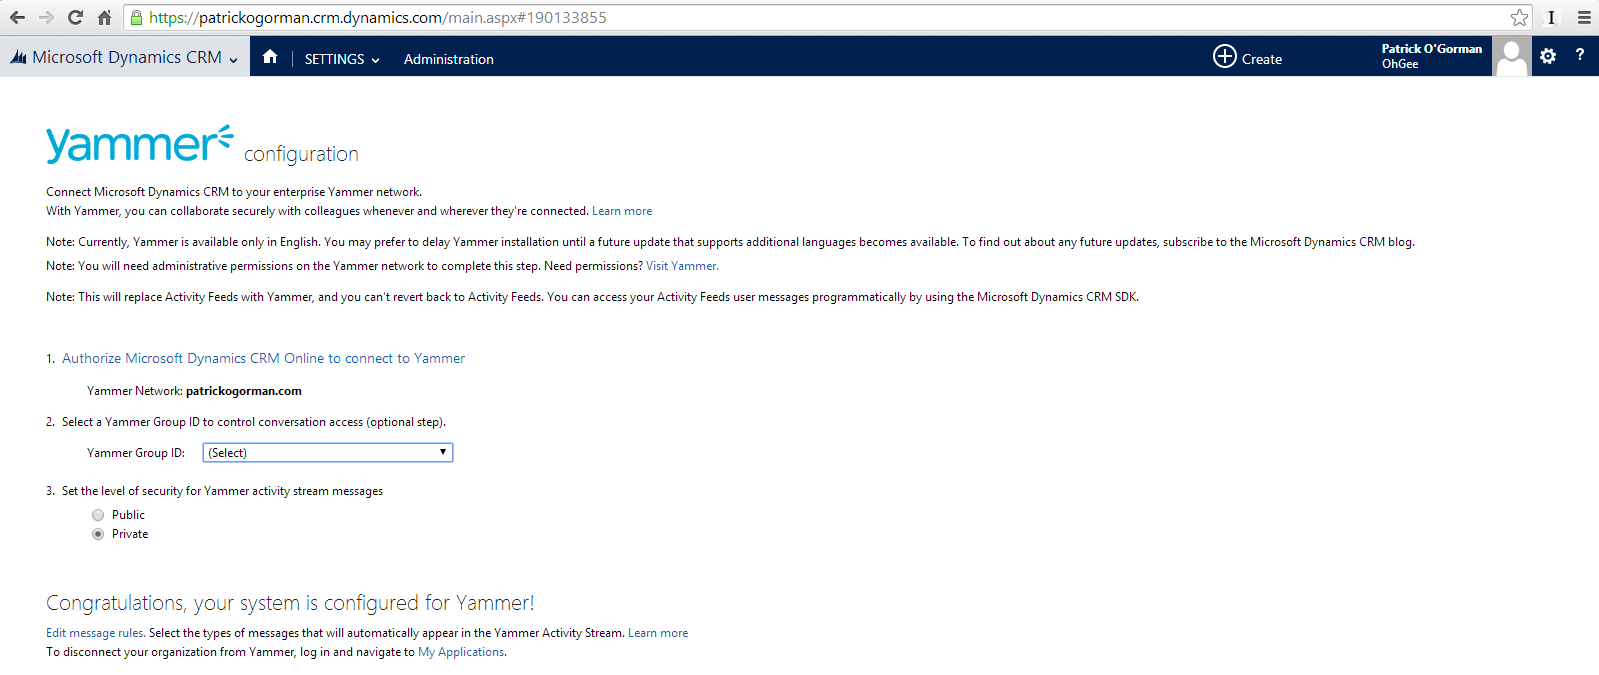This screenshot has height=675, width=1599.
Task: Click the help question mark icon
Action: click(1580, 55)
